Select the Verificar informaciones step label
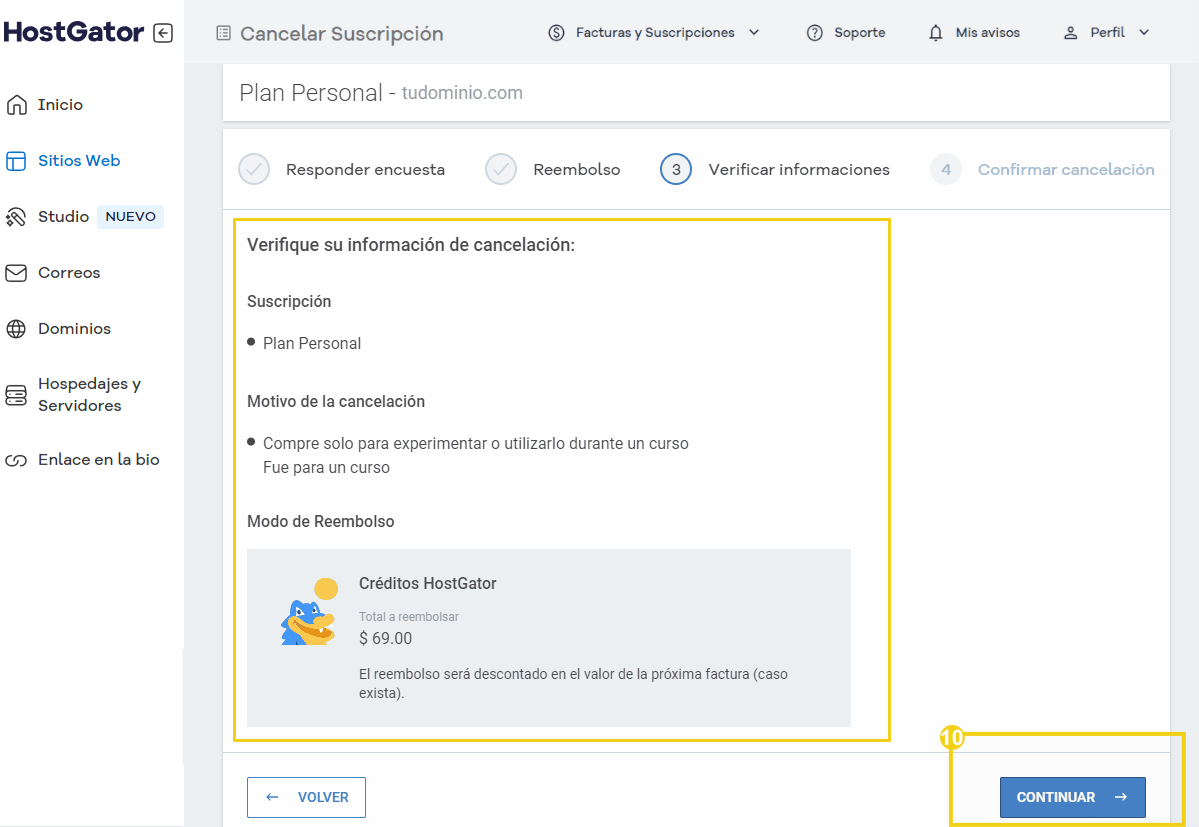Screen dimensions: 1199x827 tap(799, 170)
